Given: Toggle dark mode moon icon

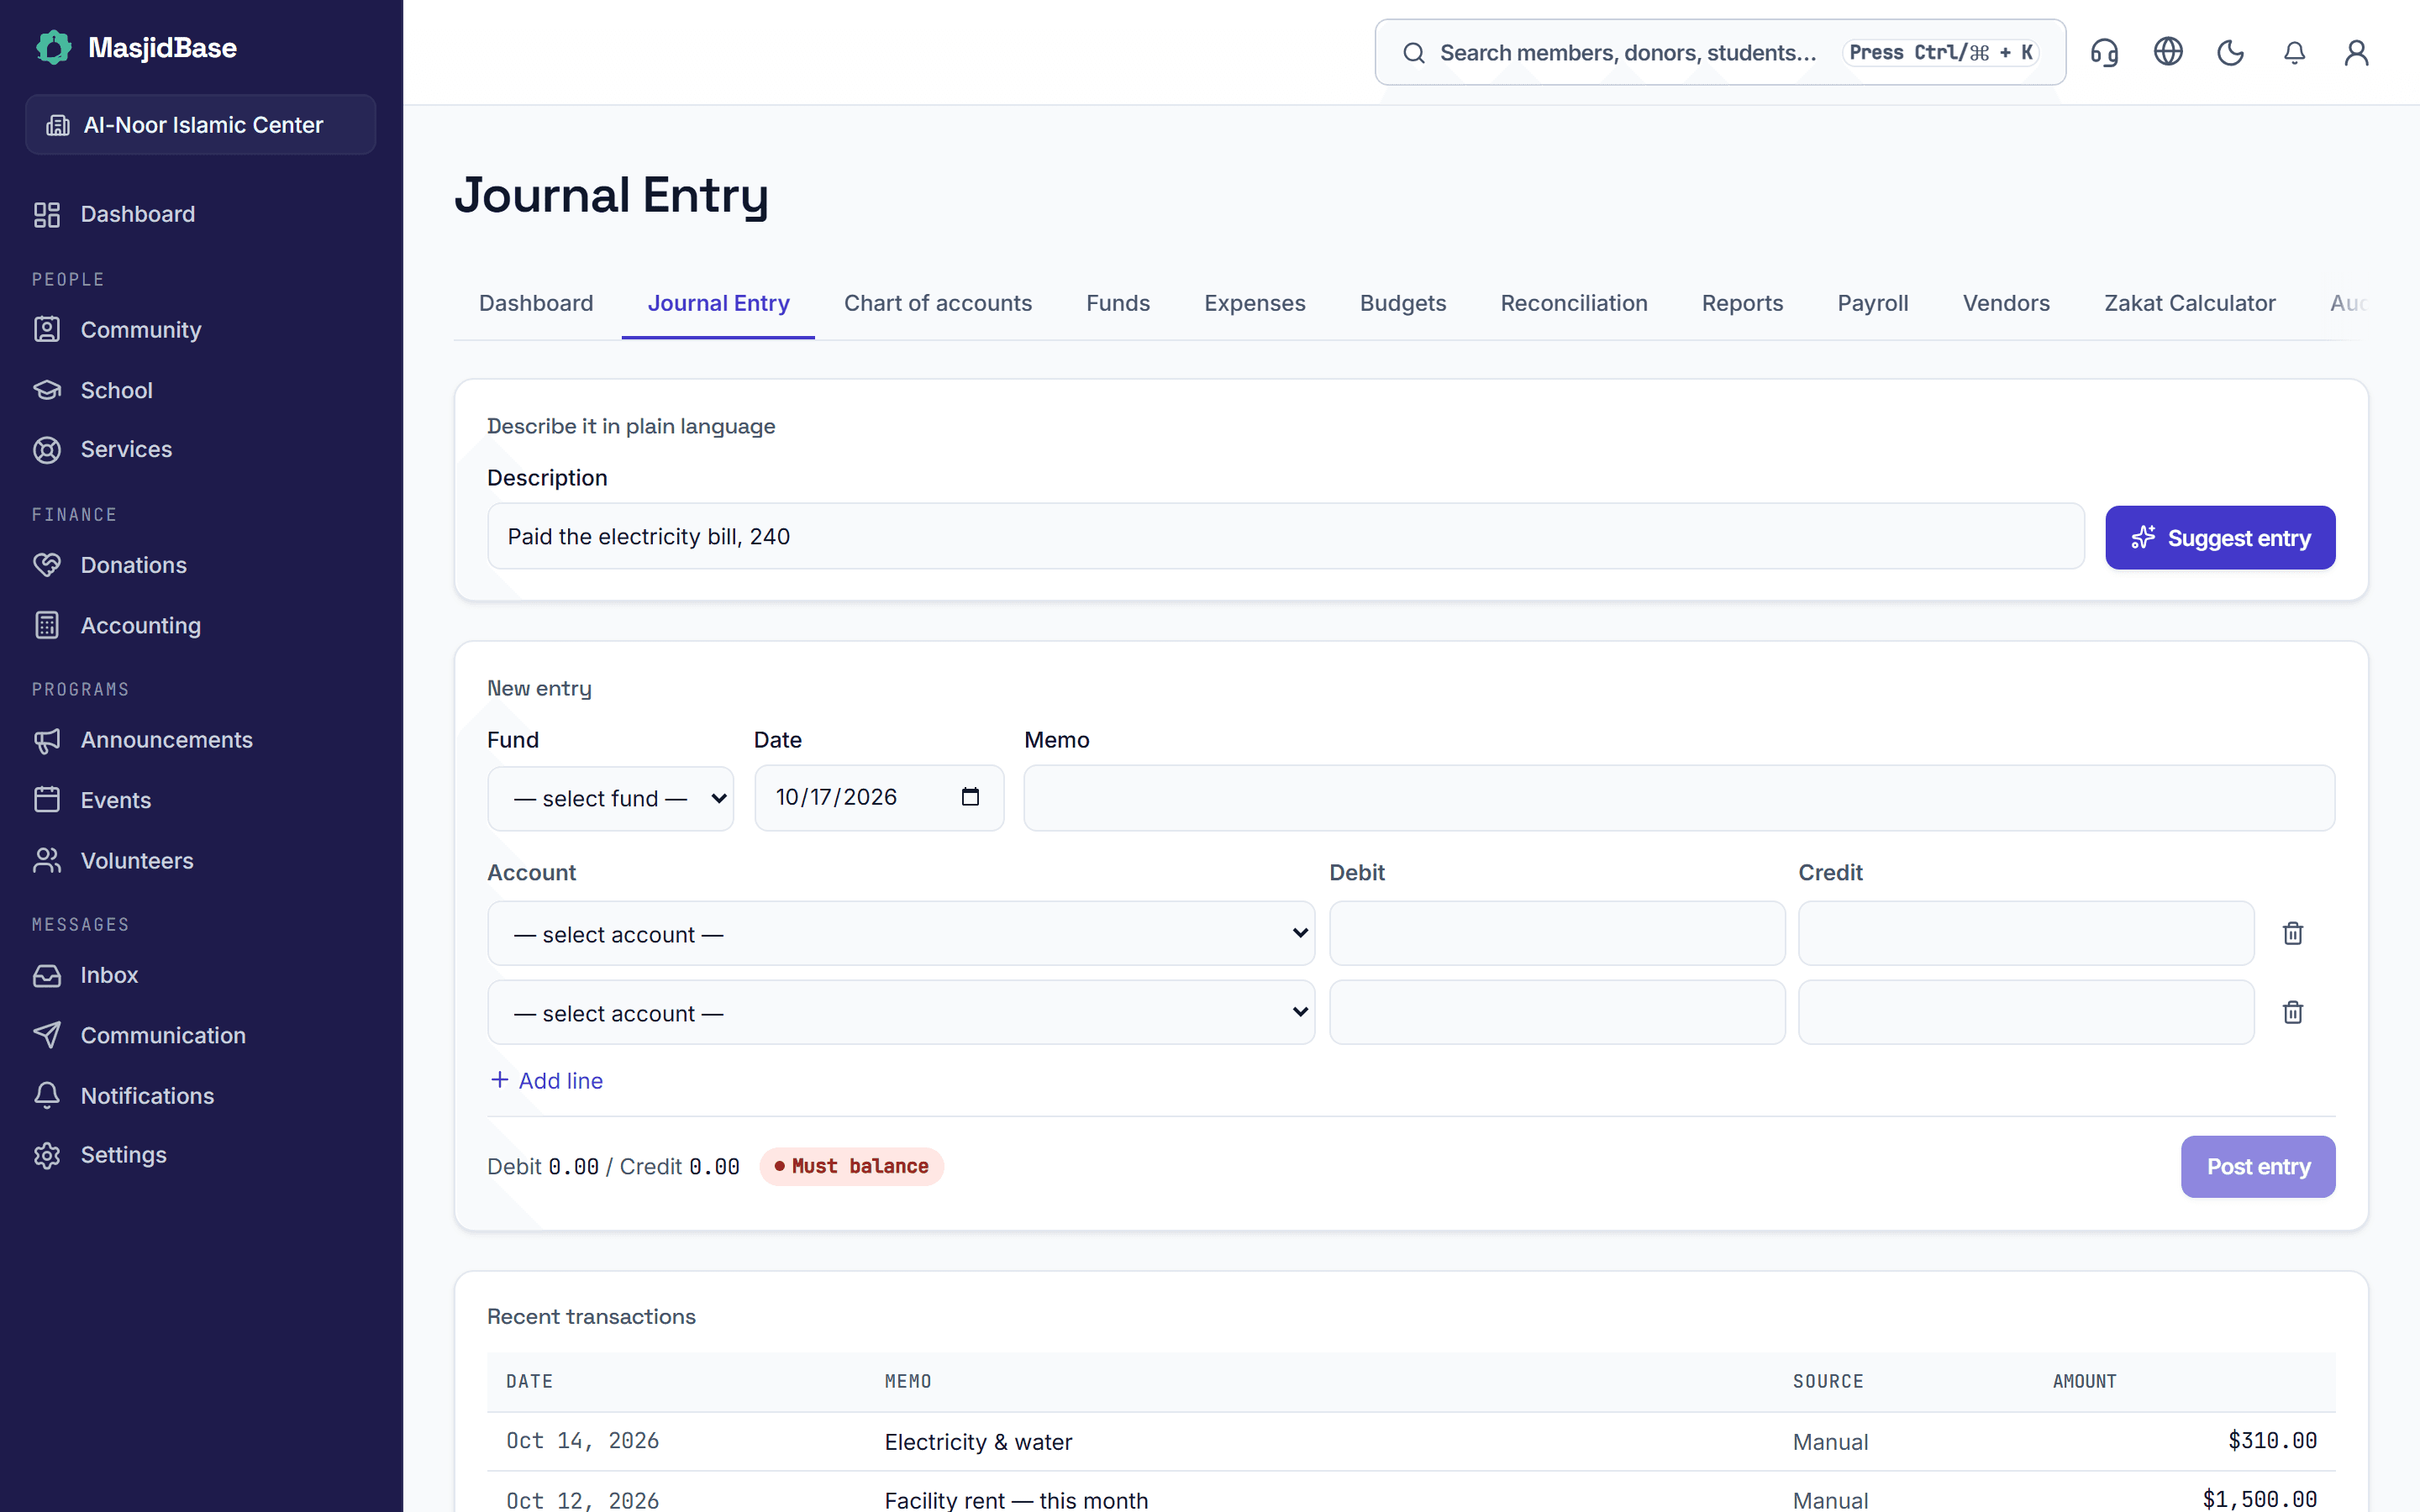Looking at the screenshot, I should (2230, 52).
